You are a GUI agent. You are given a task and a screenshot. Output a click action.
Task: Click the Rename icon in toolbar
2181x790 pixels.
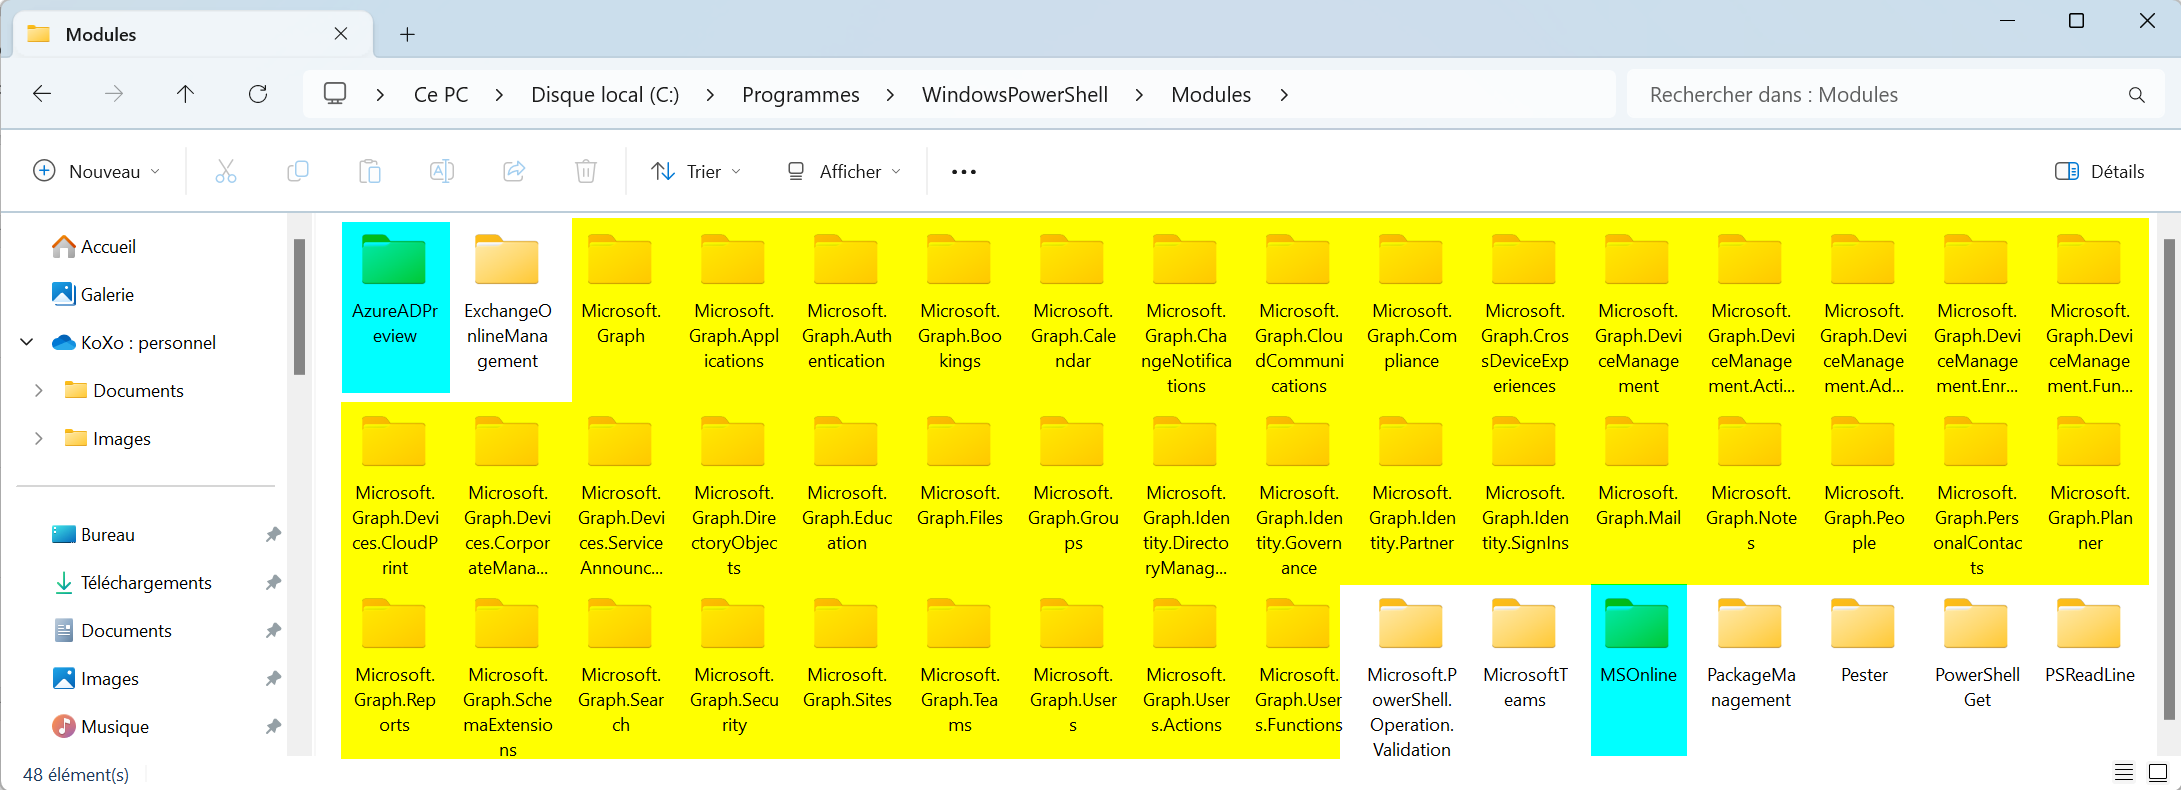tap(442, 172)
